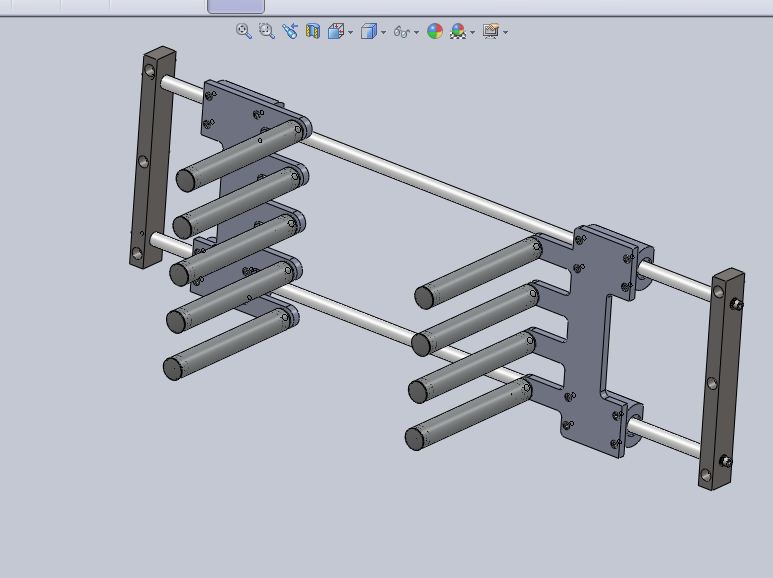
Task: Expand the View Settings dropdown arrow
Action: click(505, 33)
